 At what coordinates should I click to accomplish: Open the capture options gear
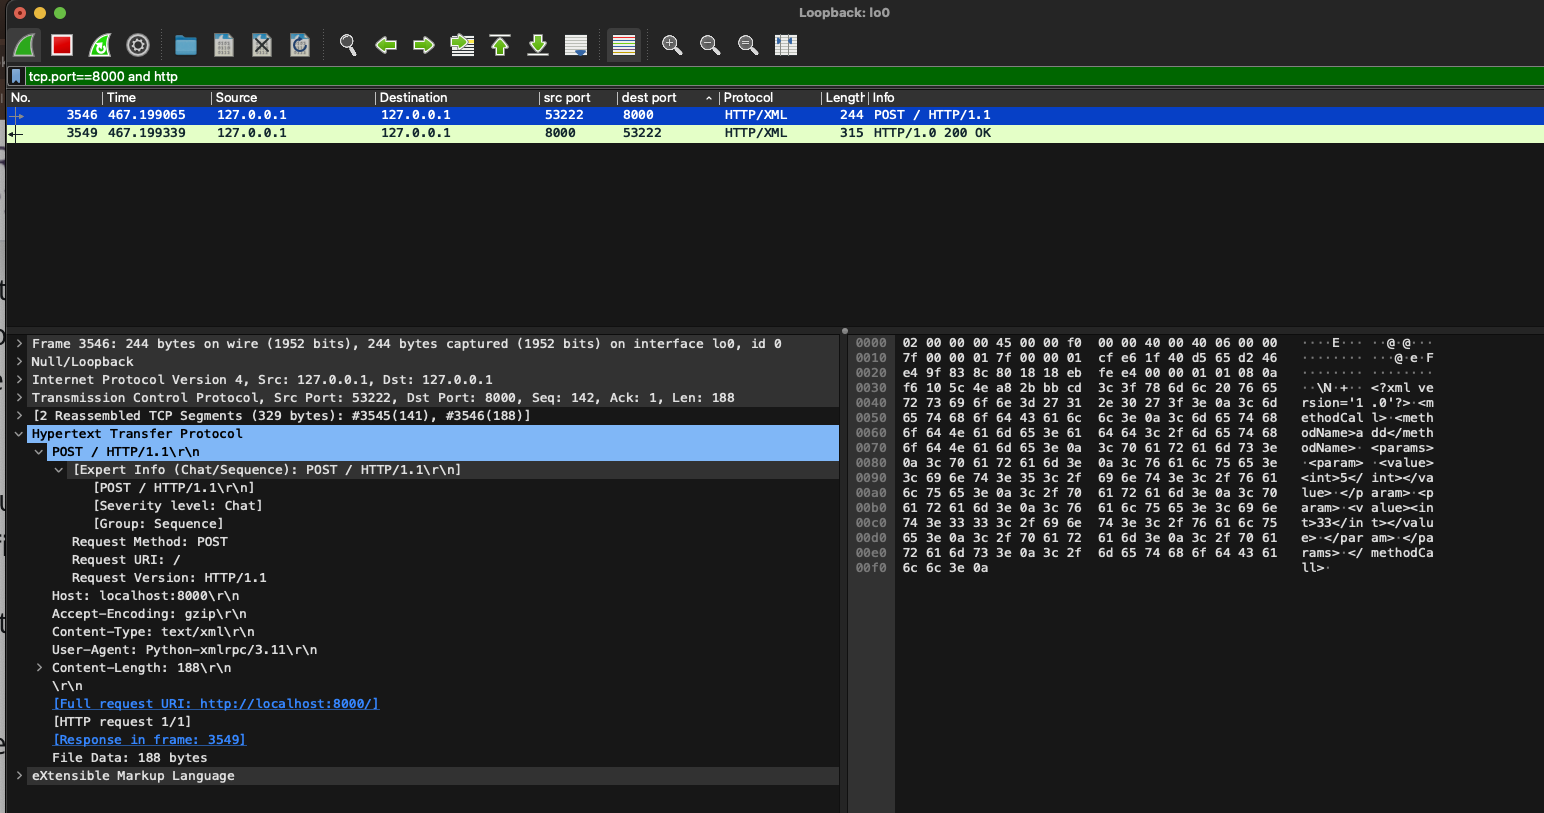[137, 45]
